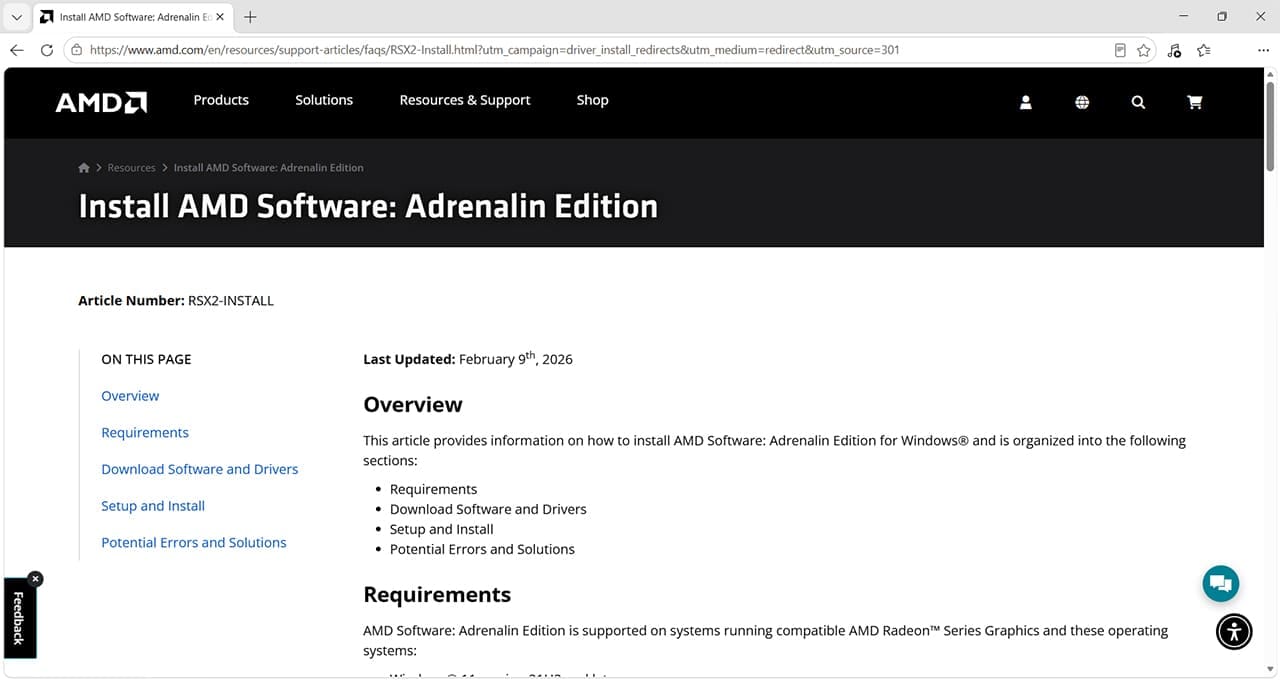
Task: Open the Products menu
Action: coord(221,100)
